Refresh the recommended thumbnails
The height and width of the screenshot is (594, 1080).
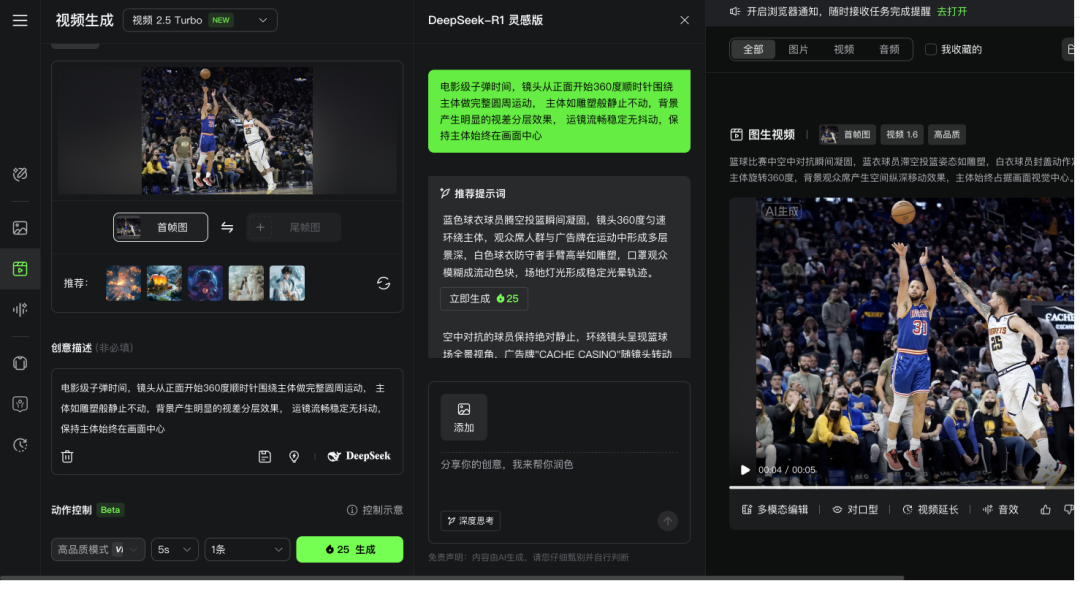click(383, 283)
